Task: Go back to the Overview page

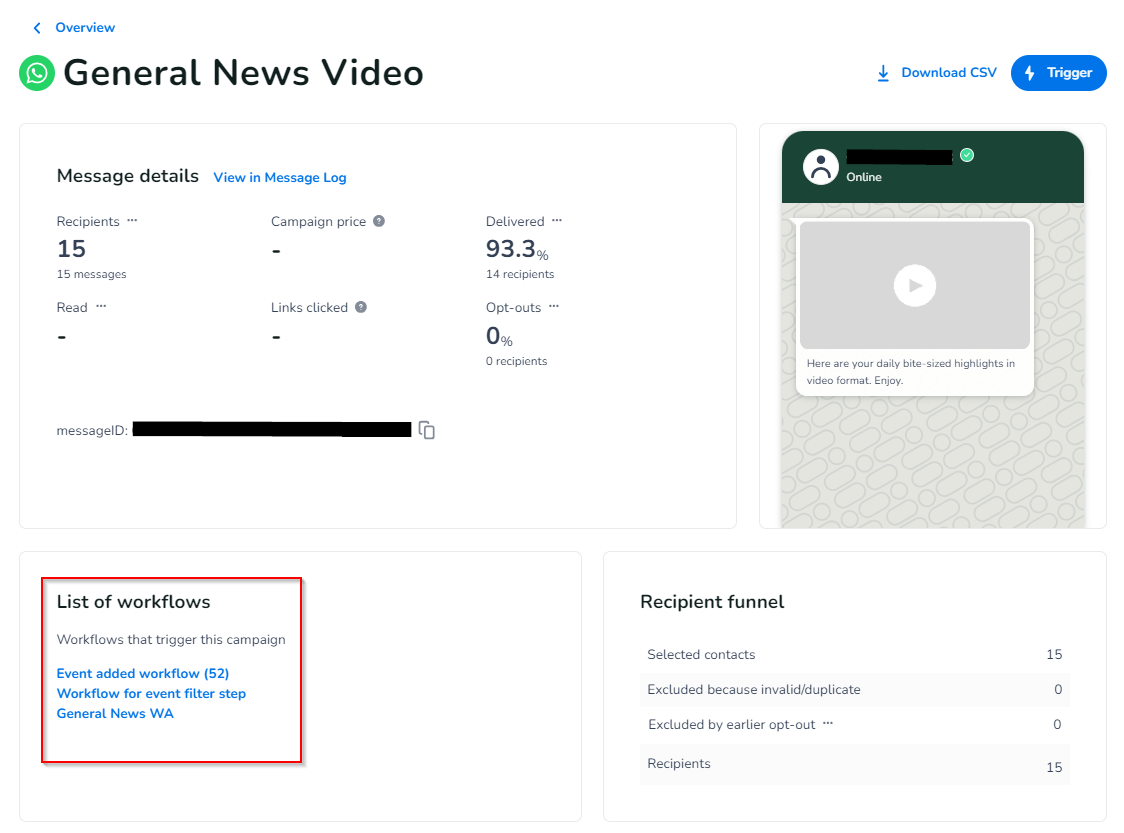Action: coord(85,28)
